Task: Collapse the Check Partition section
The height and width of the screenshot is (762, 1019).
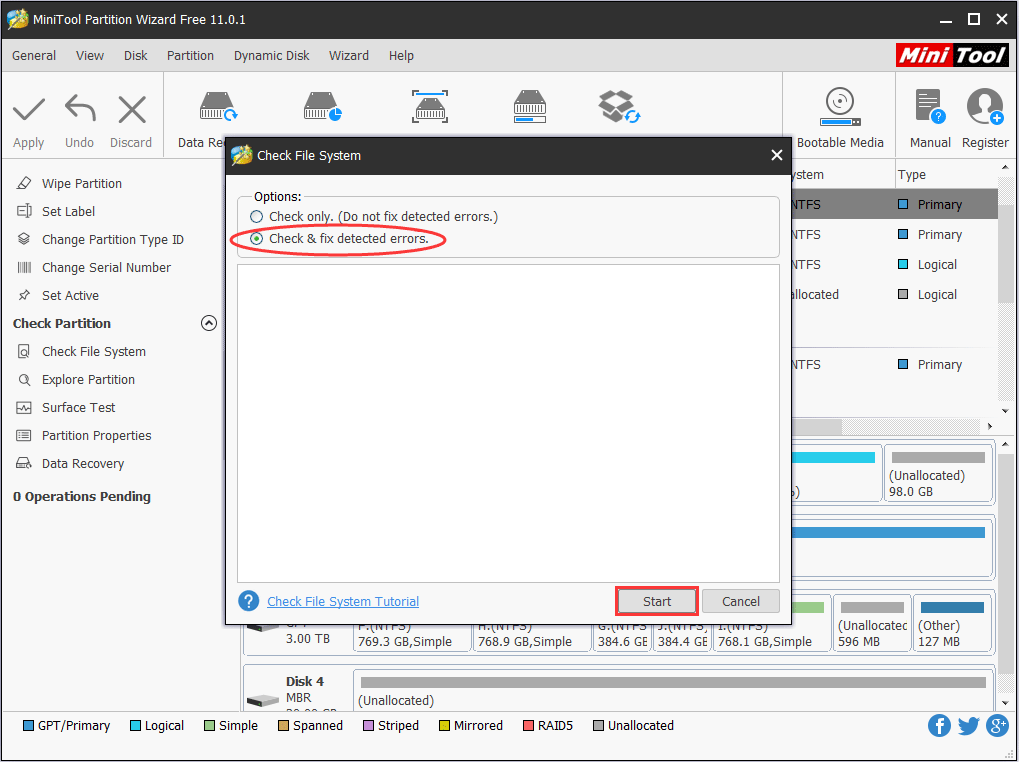Action: (x=209, y=323)
